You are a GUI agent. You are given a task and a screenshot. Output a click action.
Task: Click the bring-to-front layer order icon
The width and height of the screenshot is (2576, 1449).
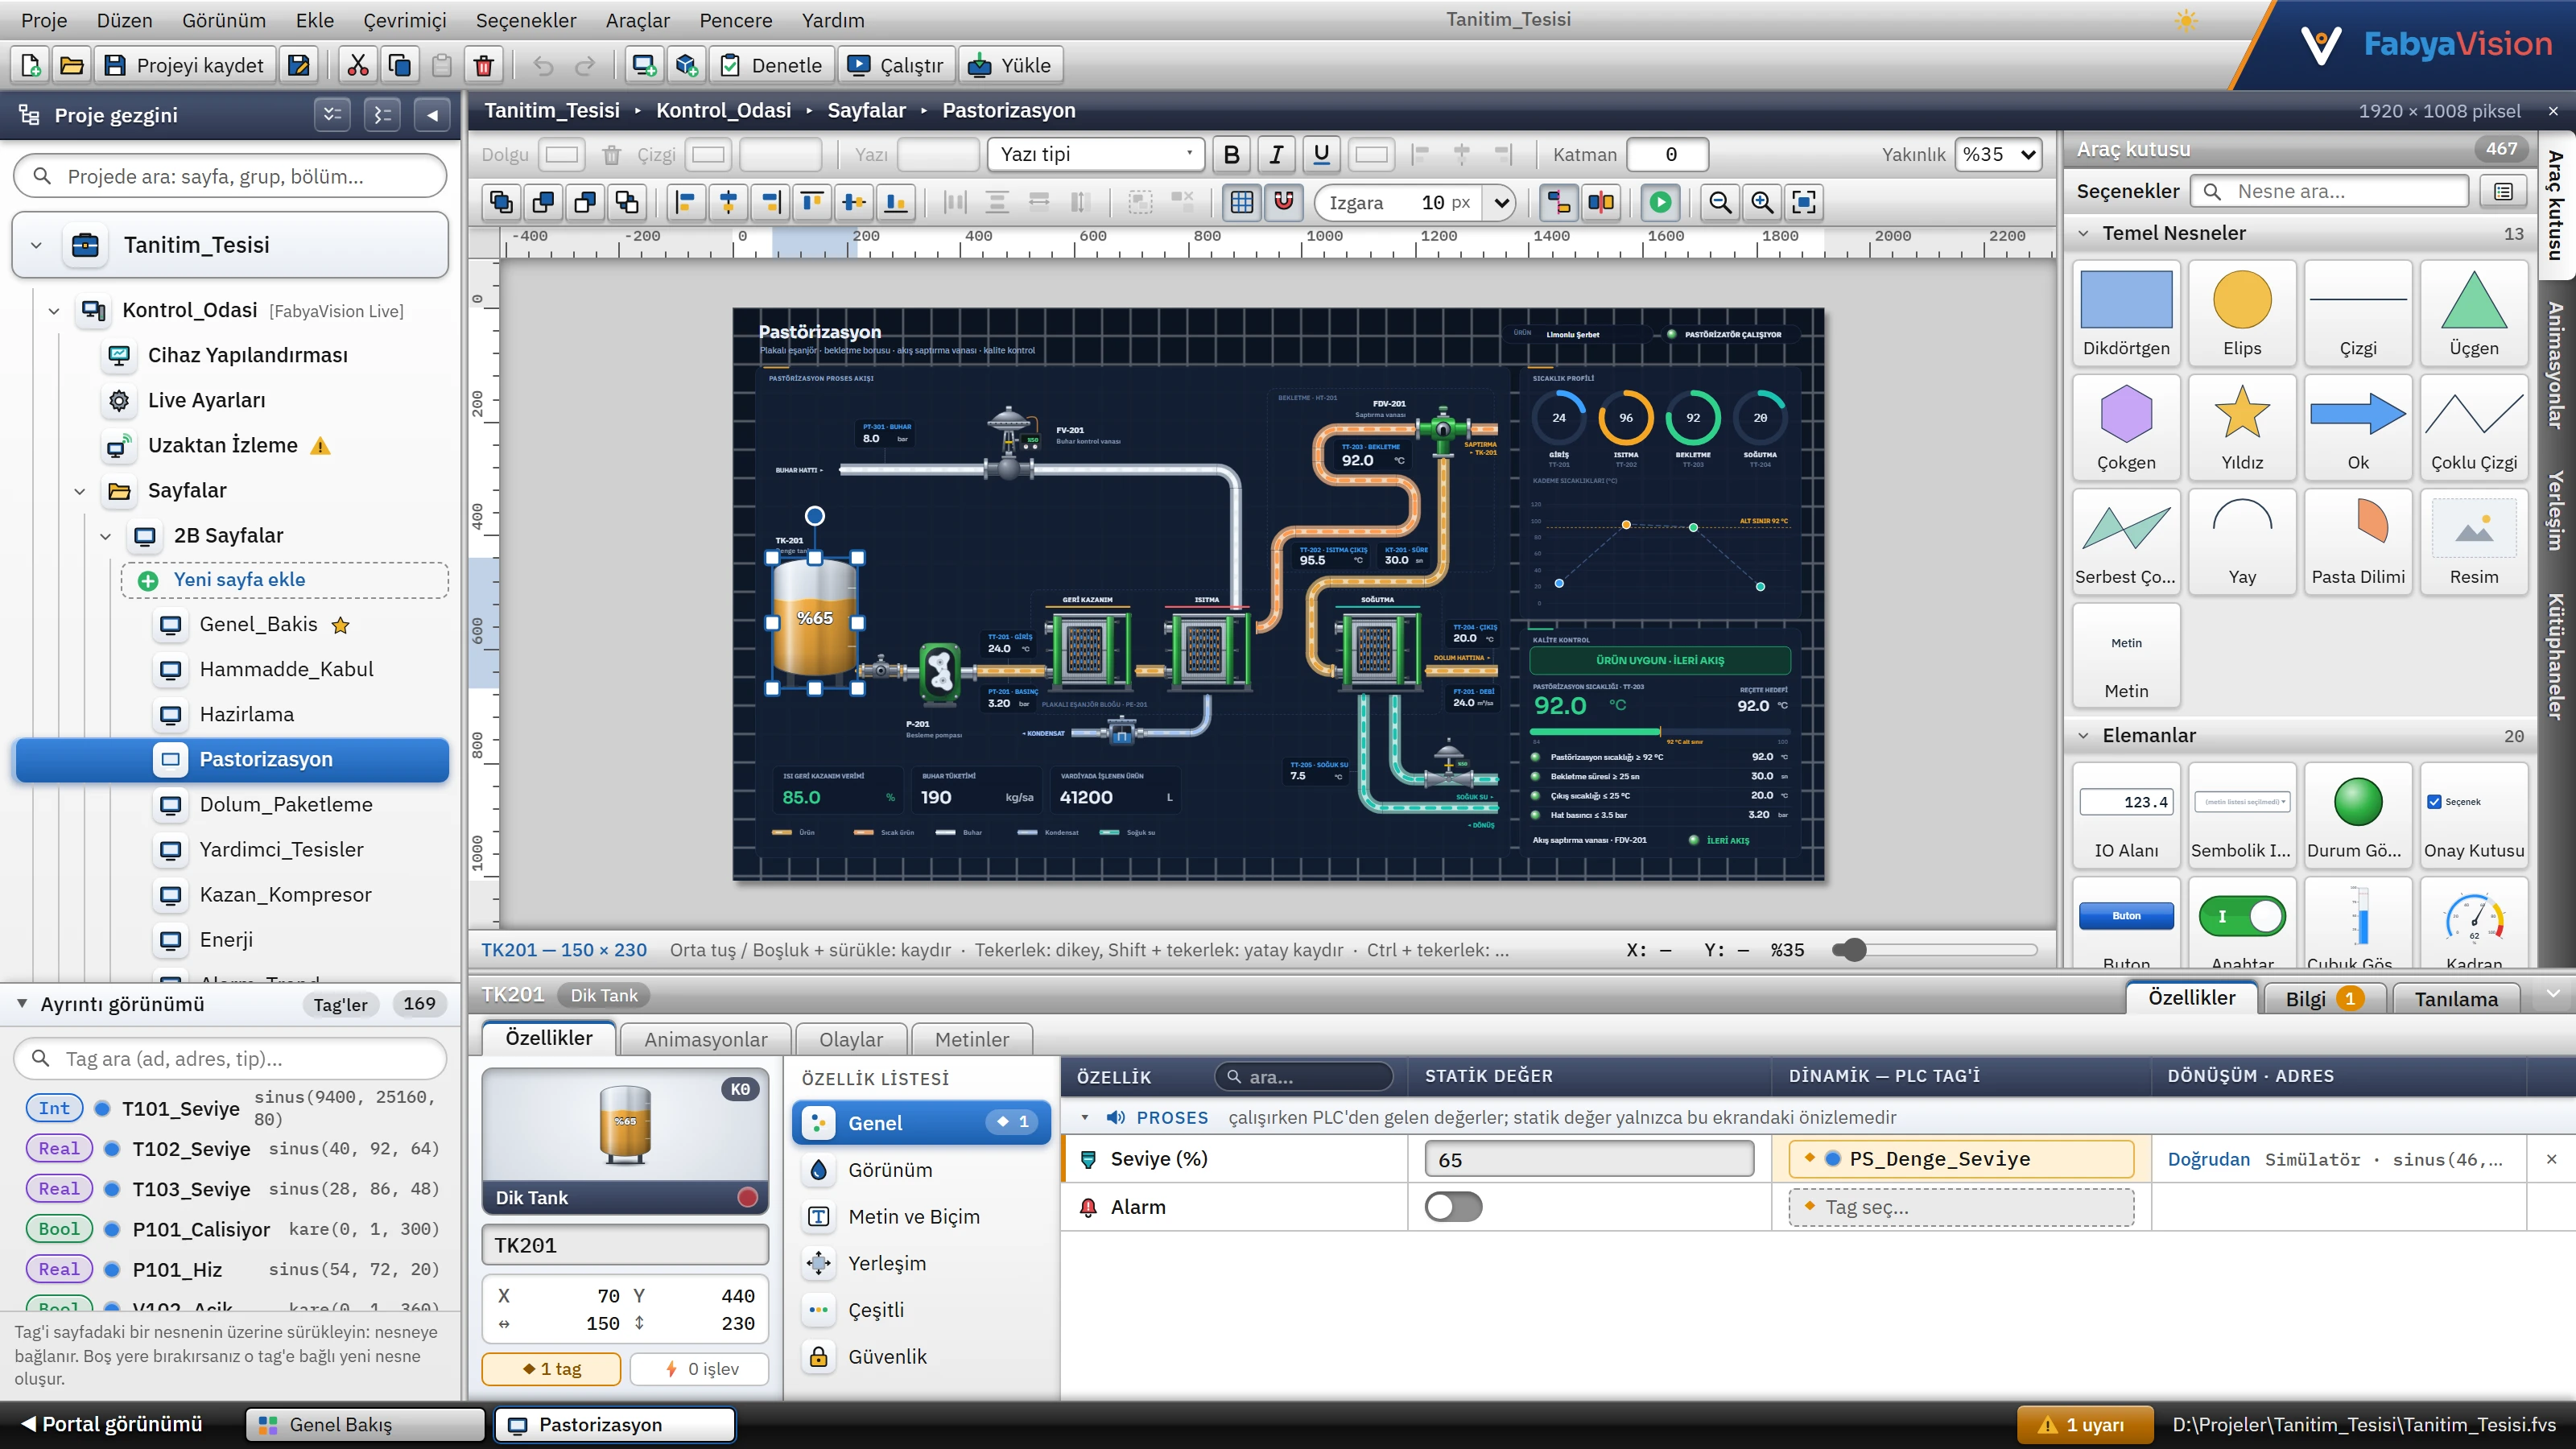click(501, 202)
